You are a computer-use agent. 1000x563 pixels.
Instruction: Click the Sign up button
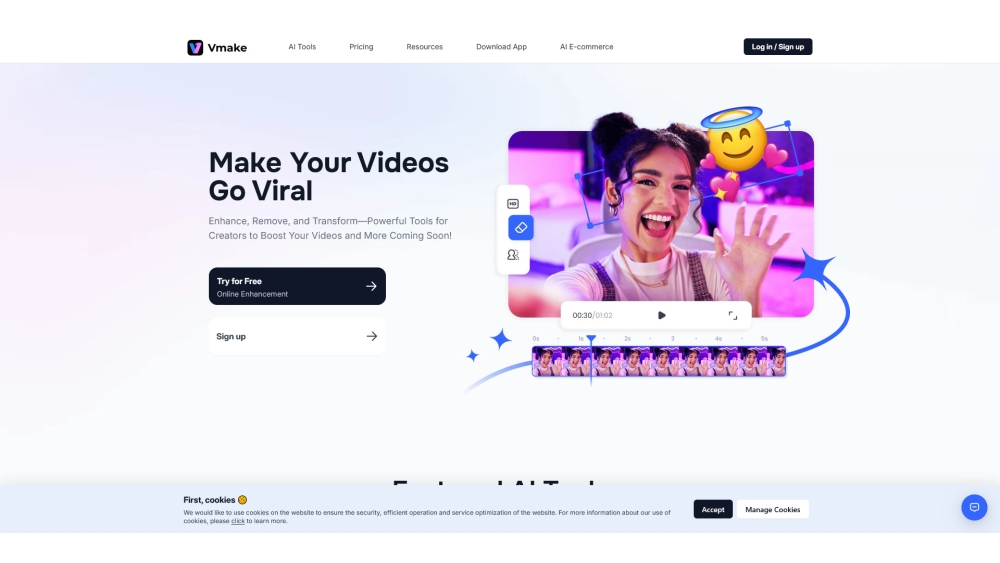(x=297, y=336)
